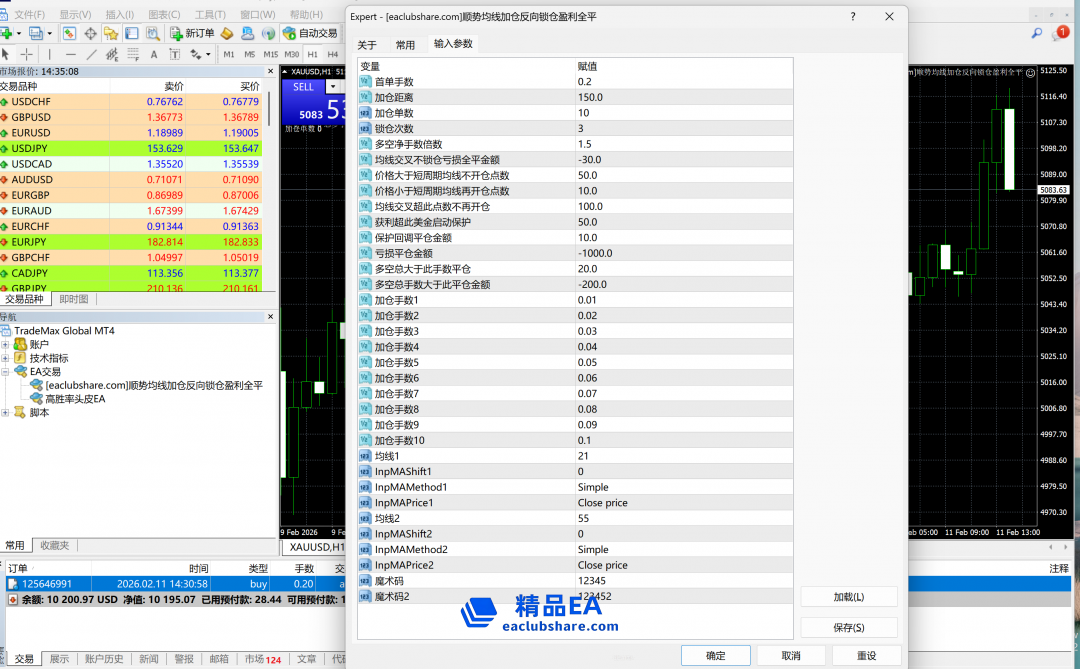
Task: Toggle the AutoTrading (自动交易) button
Action: tap(310, 33)
